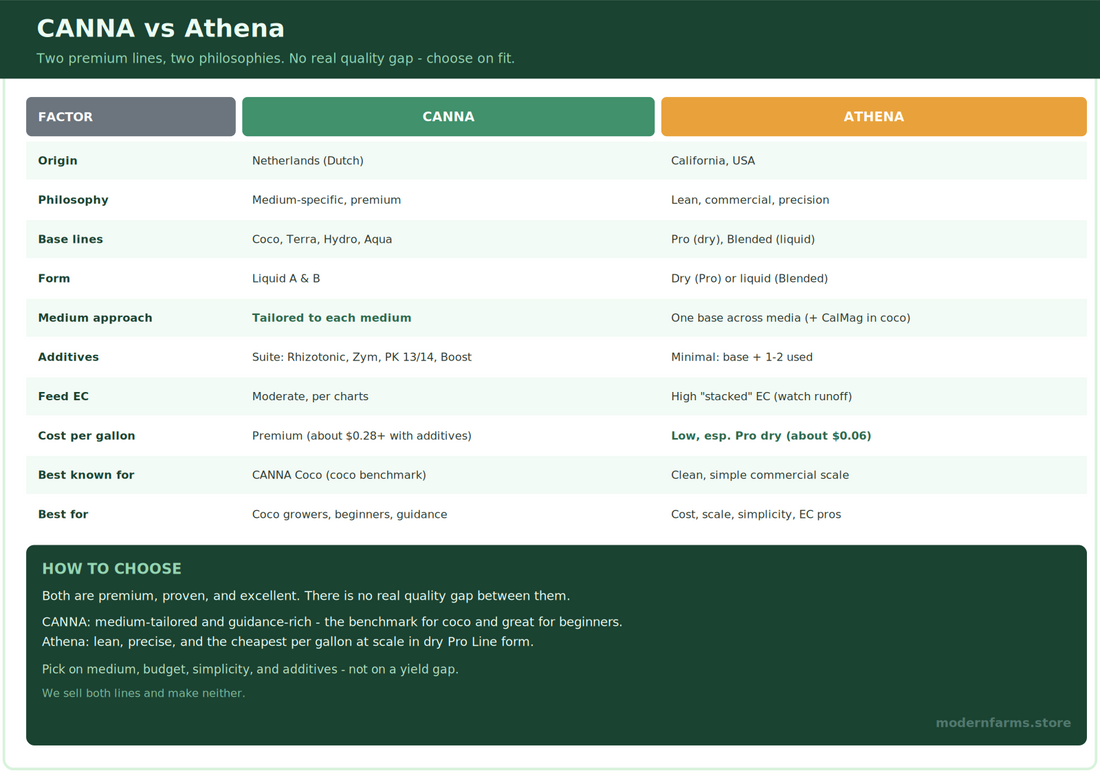The image size is (1100, 773).
Task: Click the FACTOR column header
Action: coord(130,116)
